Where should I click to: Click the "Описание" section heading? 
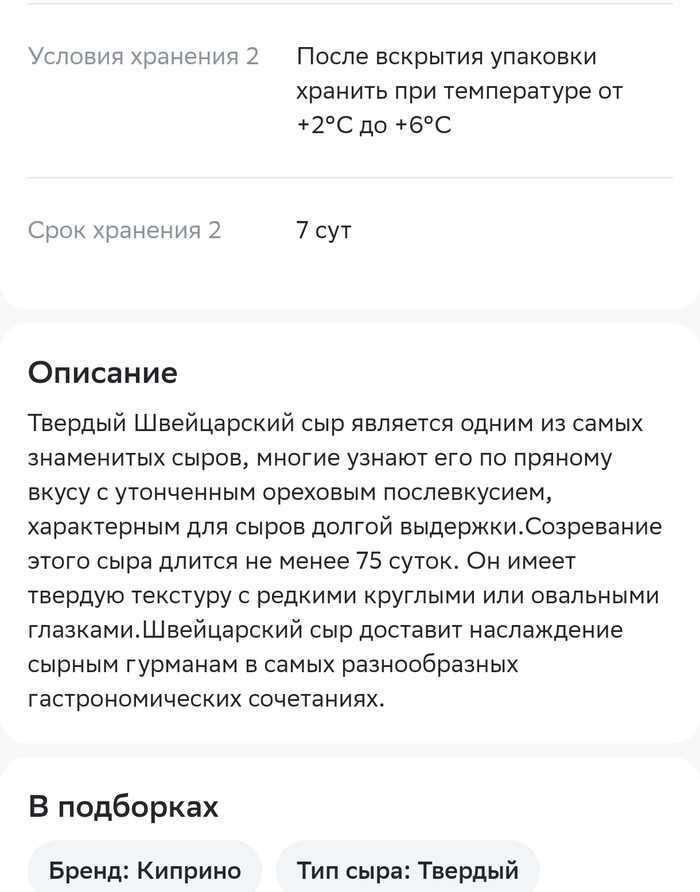(103, 373)
